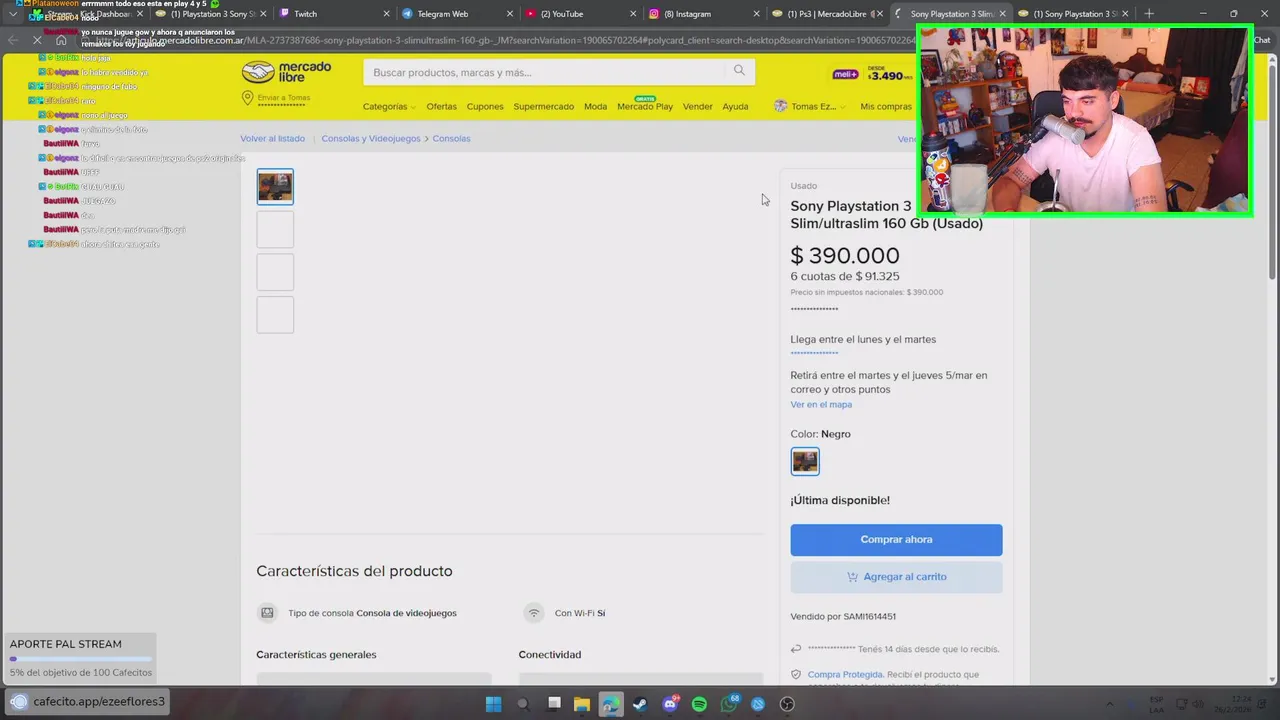Open the Categorías dropdown
This screenshot has height=720, width=1280.
pos(389,106)
